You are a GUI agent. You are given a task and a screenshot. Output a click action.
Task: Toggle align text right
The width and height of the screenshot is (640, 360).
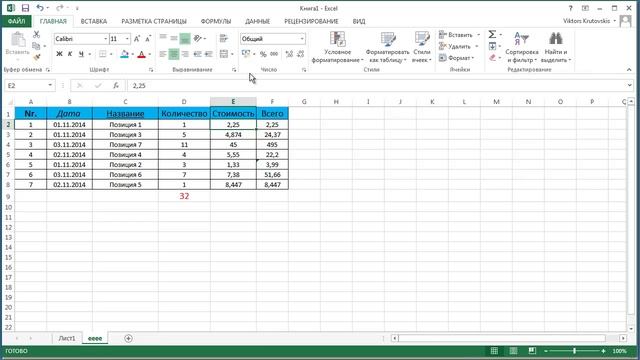(x=185, y=54)
